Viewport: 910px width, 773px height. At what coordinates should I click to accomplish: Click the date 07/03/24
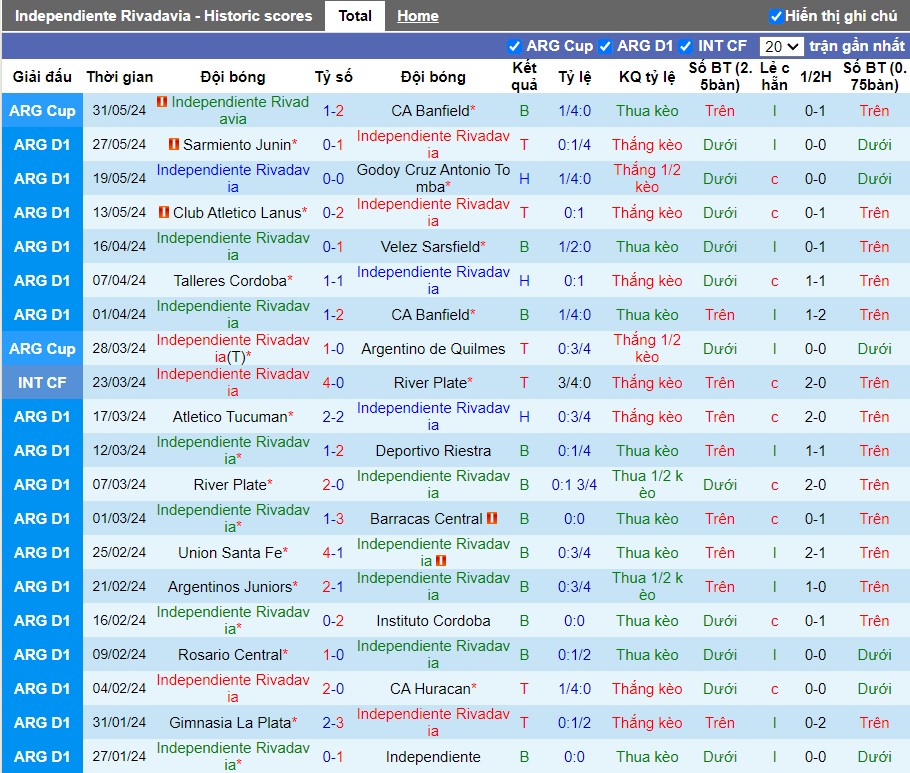[119, 484]
